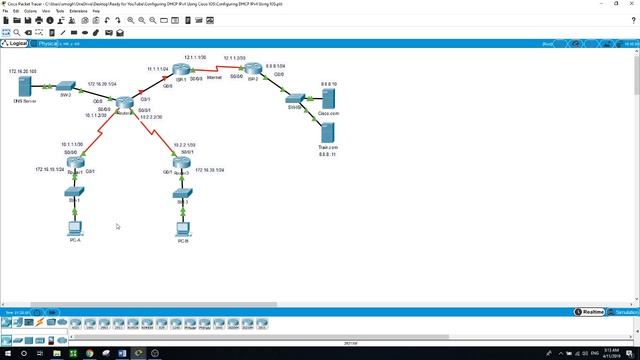The width and height of the screenshot is (640, 360).
Task: Choose the Connections lightning bolt category
Action: pyautogui.click(x=40, y=322)
